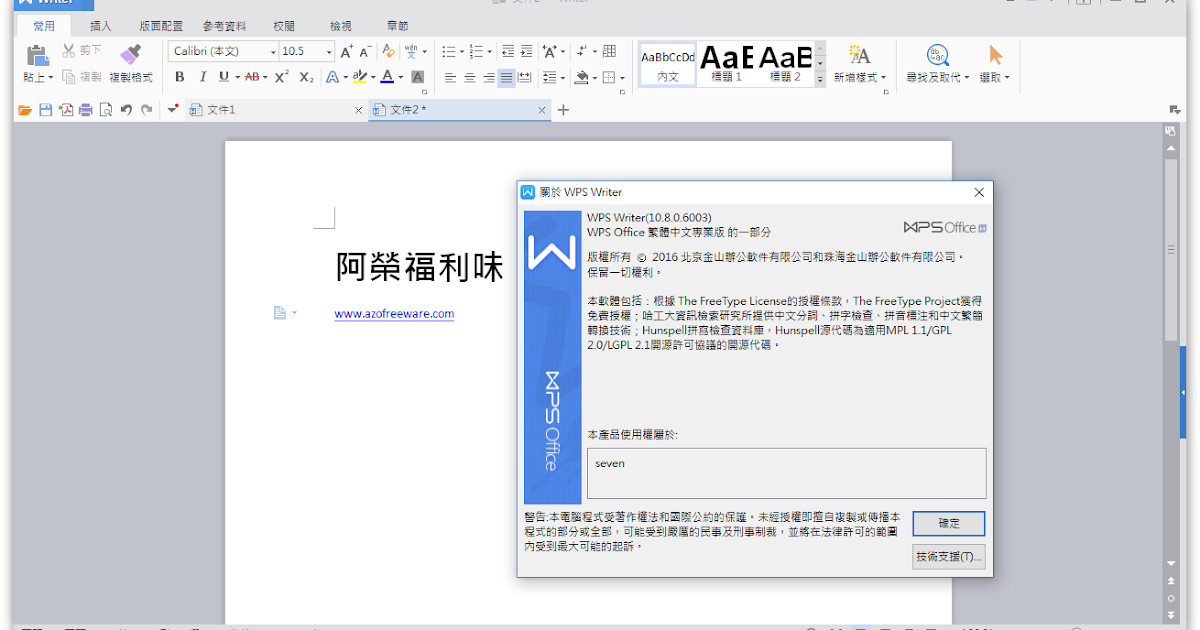Toggle superscript X² formatting
This screenshot has width=1200, height=630.
(x=282, y=77)
